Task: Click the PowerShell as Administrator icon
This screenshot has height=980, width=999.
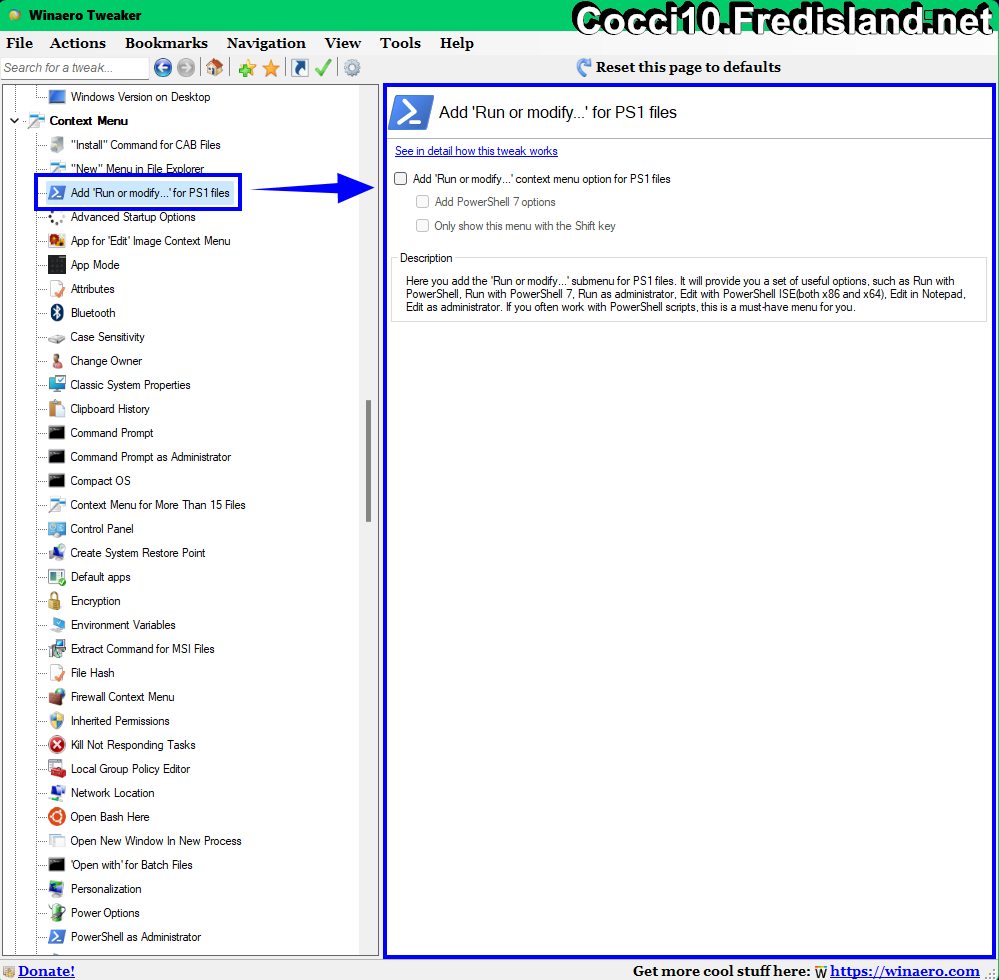Action: click(x=57, y=937)
